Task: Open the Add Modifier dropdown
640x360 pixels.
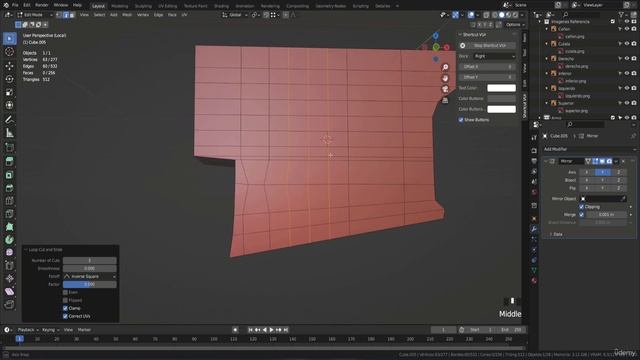Action: 589,149
